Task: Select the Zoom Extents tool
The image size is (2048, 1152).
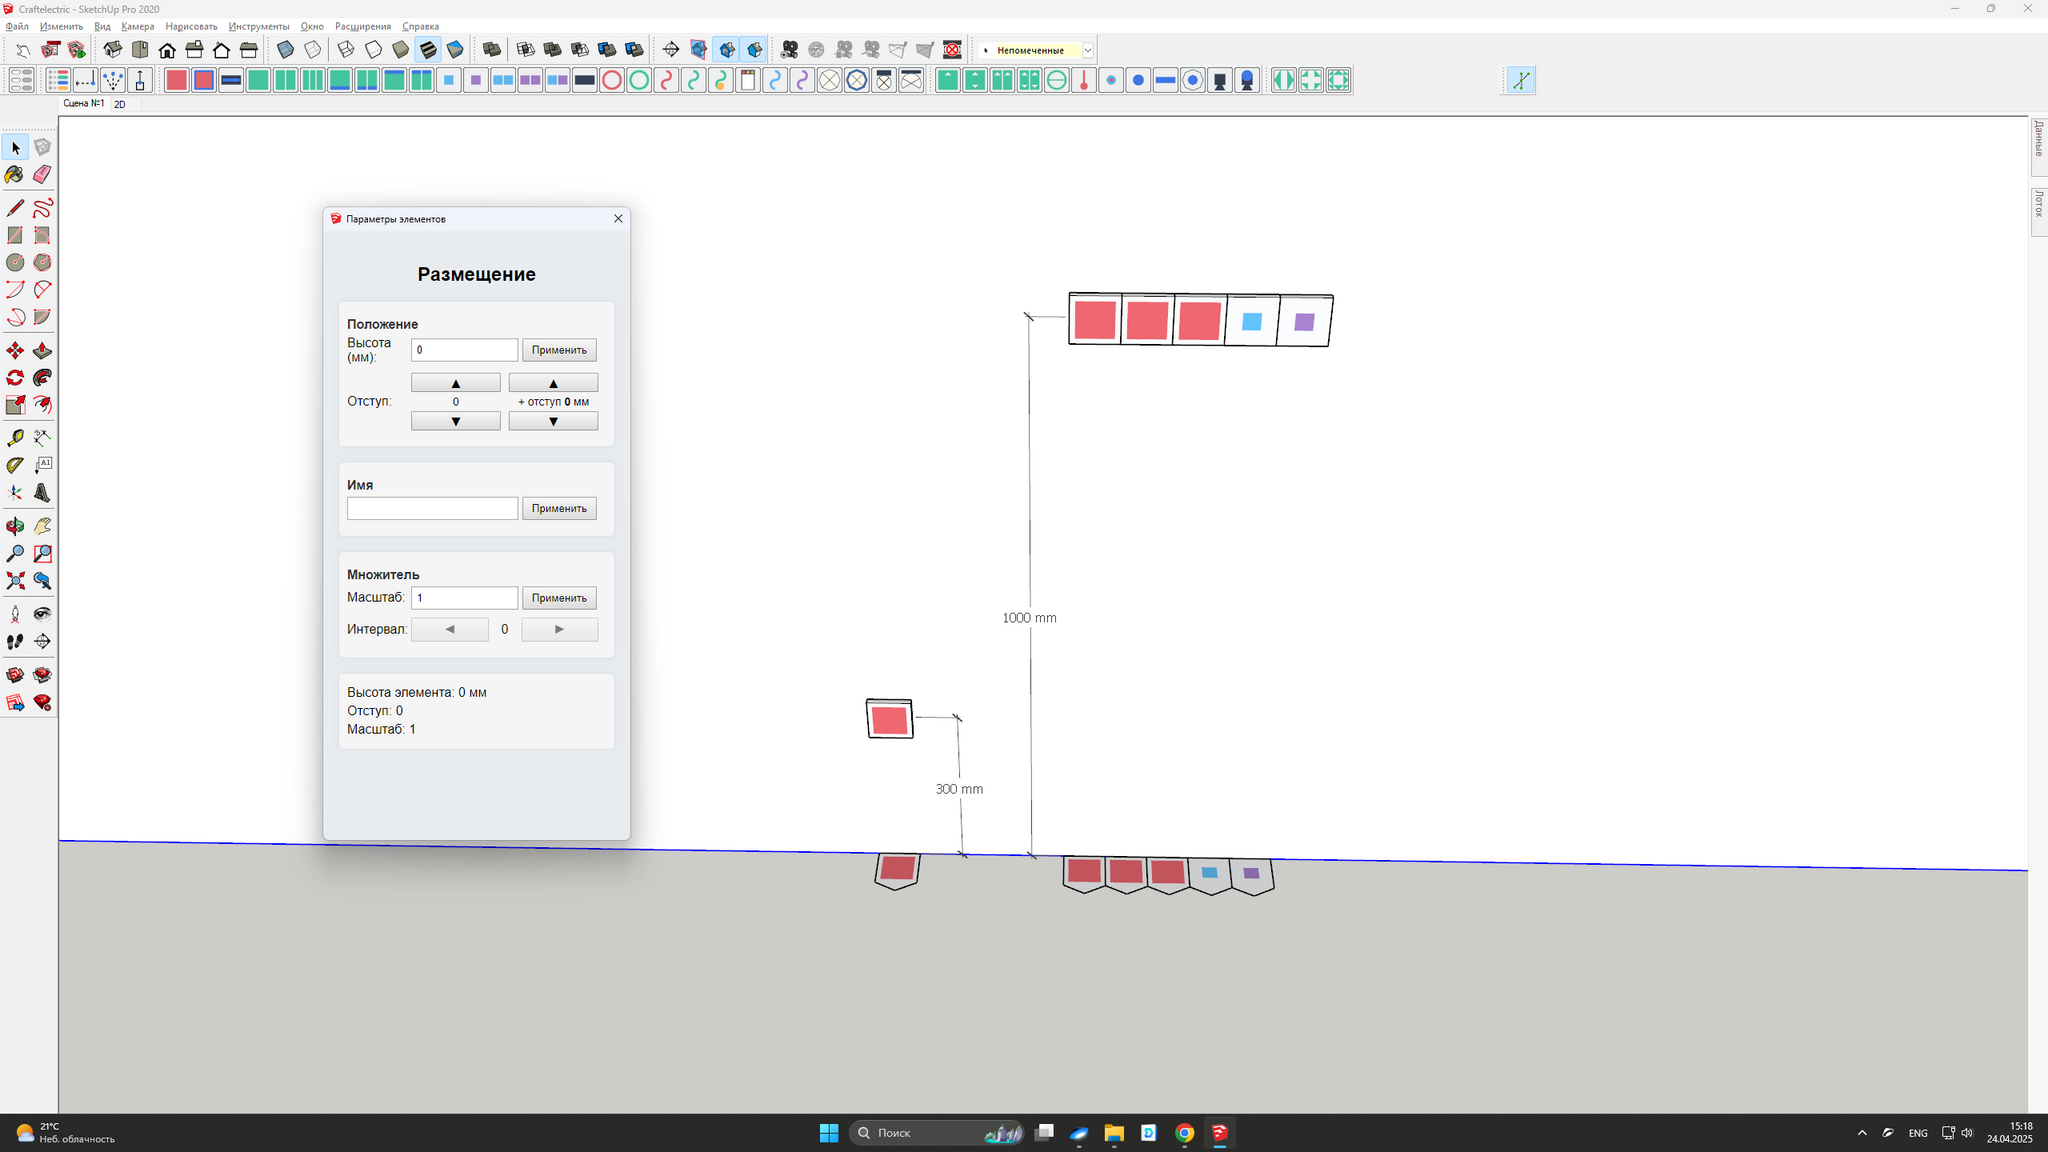Action: tap(15, 581)
